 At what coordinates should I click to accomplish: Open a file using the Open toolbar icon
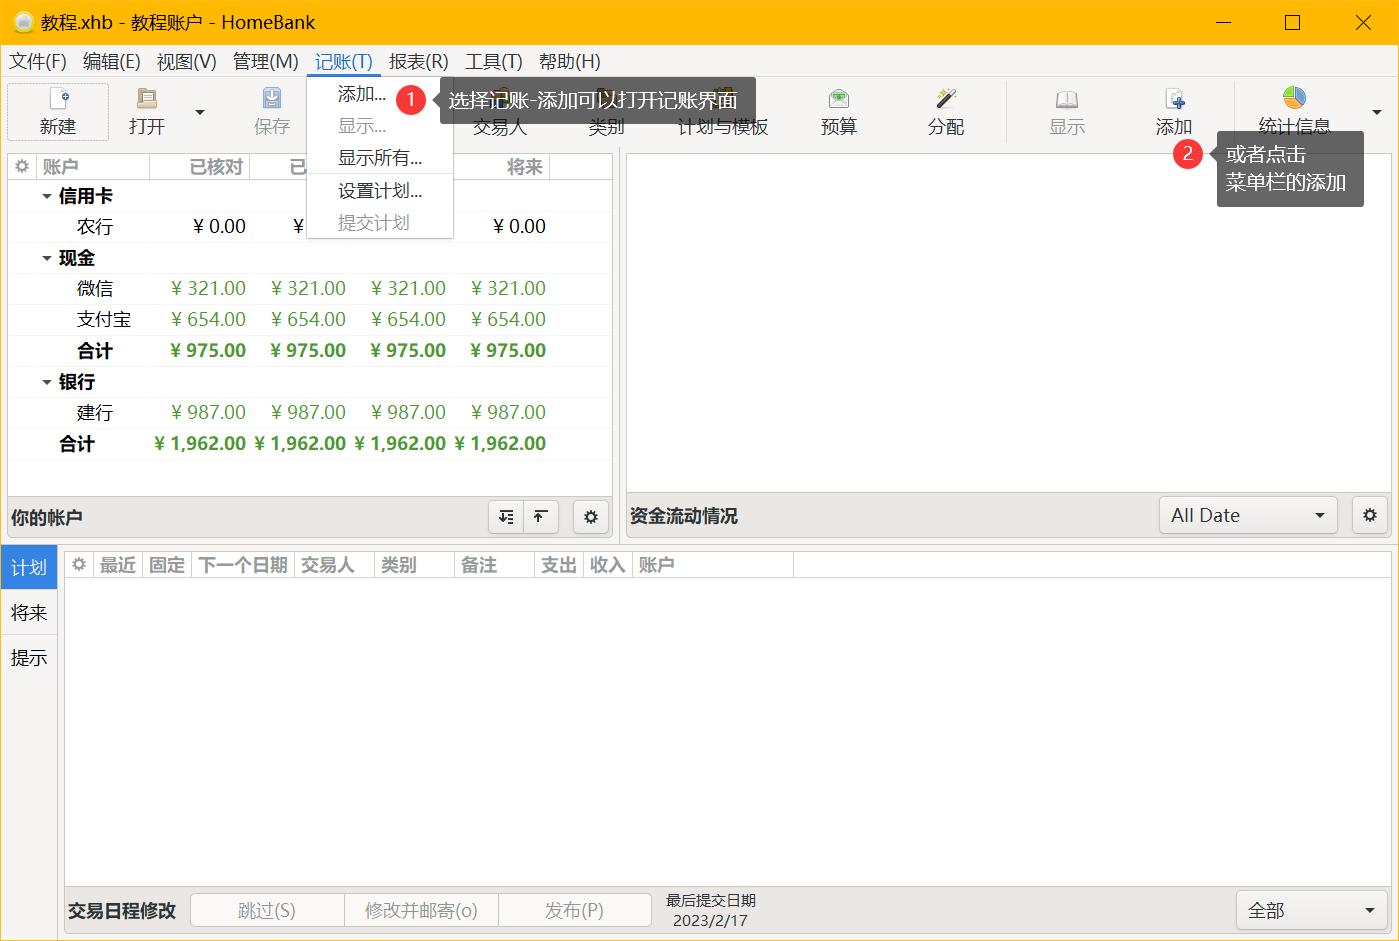pos(147,99)
